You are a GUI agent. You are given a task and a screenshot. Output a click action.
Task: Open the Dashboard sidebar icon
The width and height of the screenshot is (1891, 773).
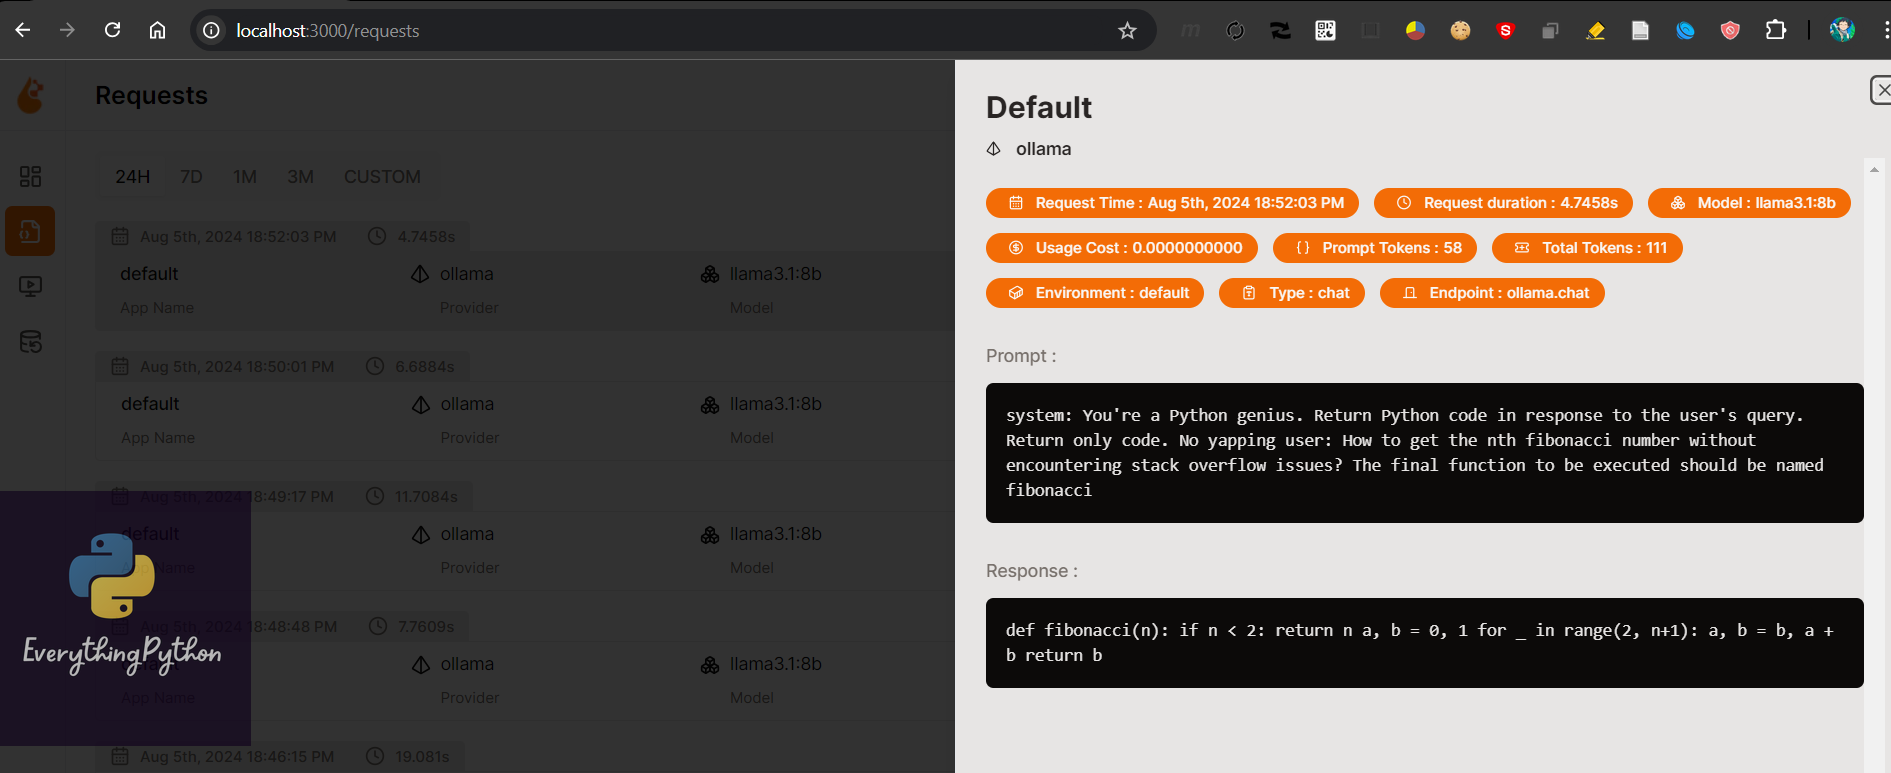(30, 177)
